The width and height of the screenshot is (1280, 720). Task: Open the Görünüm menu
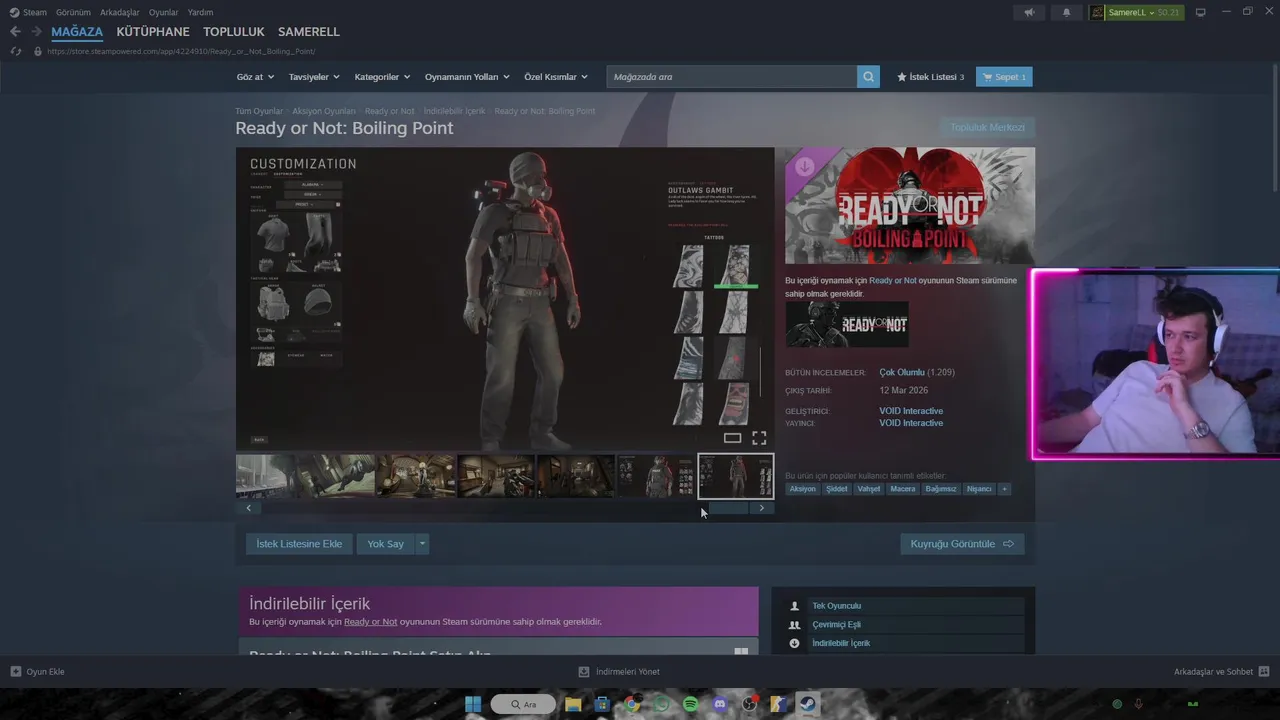(73, 13)
